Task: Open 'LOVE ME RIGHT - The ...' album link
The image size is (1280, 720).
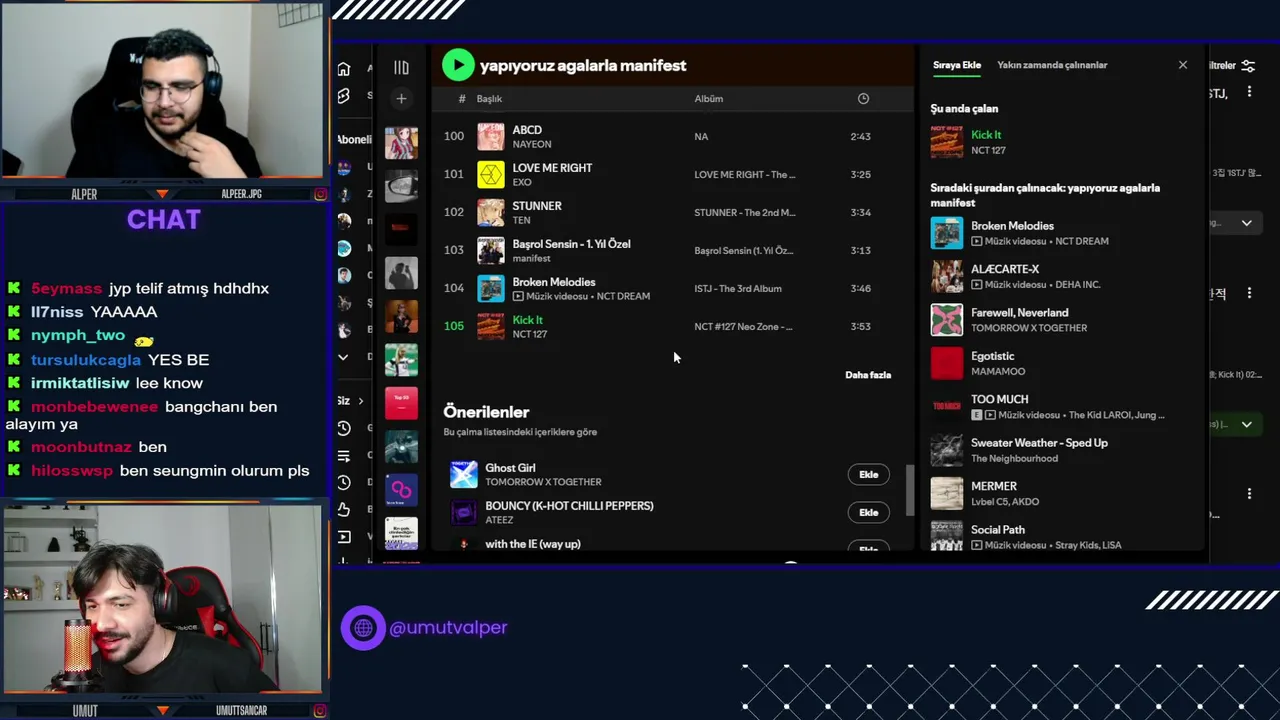Action: pyautogui.click(x=745, y=175)
